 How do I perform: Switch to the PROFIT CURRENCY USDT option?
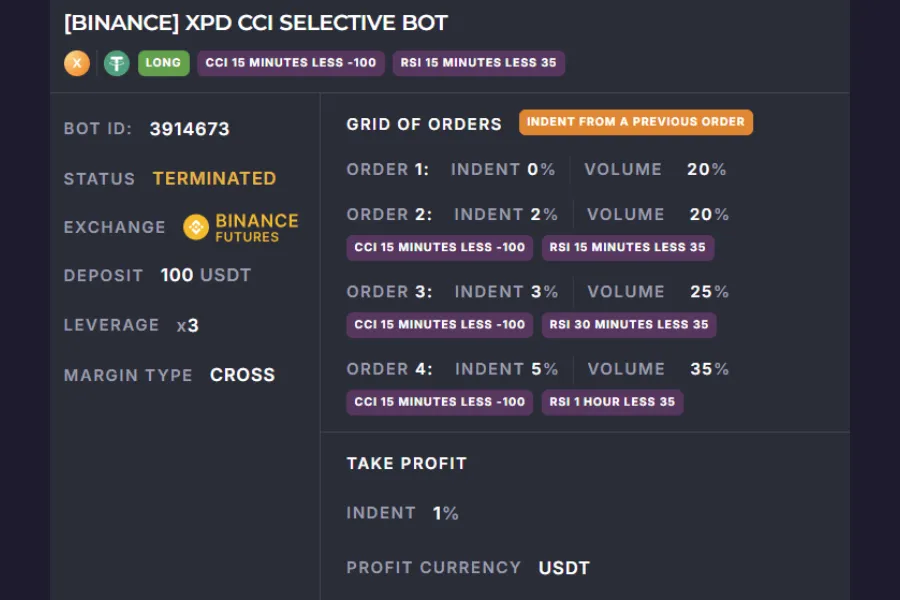(x=565, y=567)
